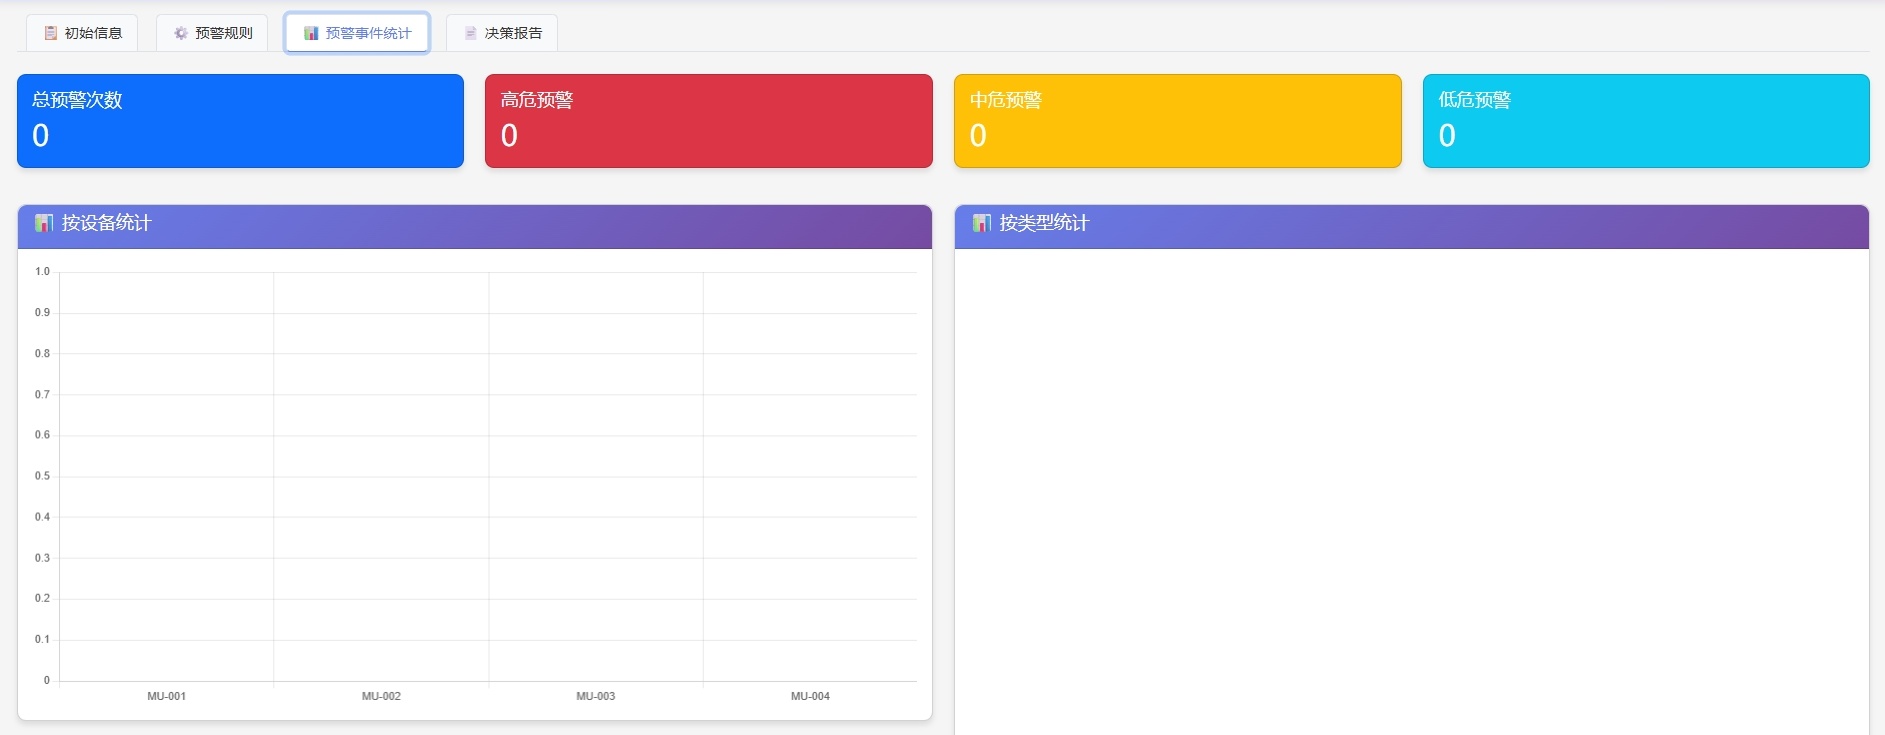Click the red 高危预警 card
1885x735 pixels.
[708, 121]
